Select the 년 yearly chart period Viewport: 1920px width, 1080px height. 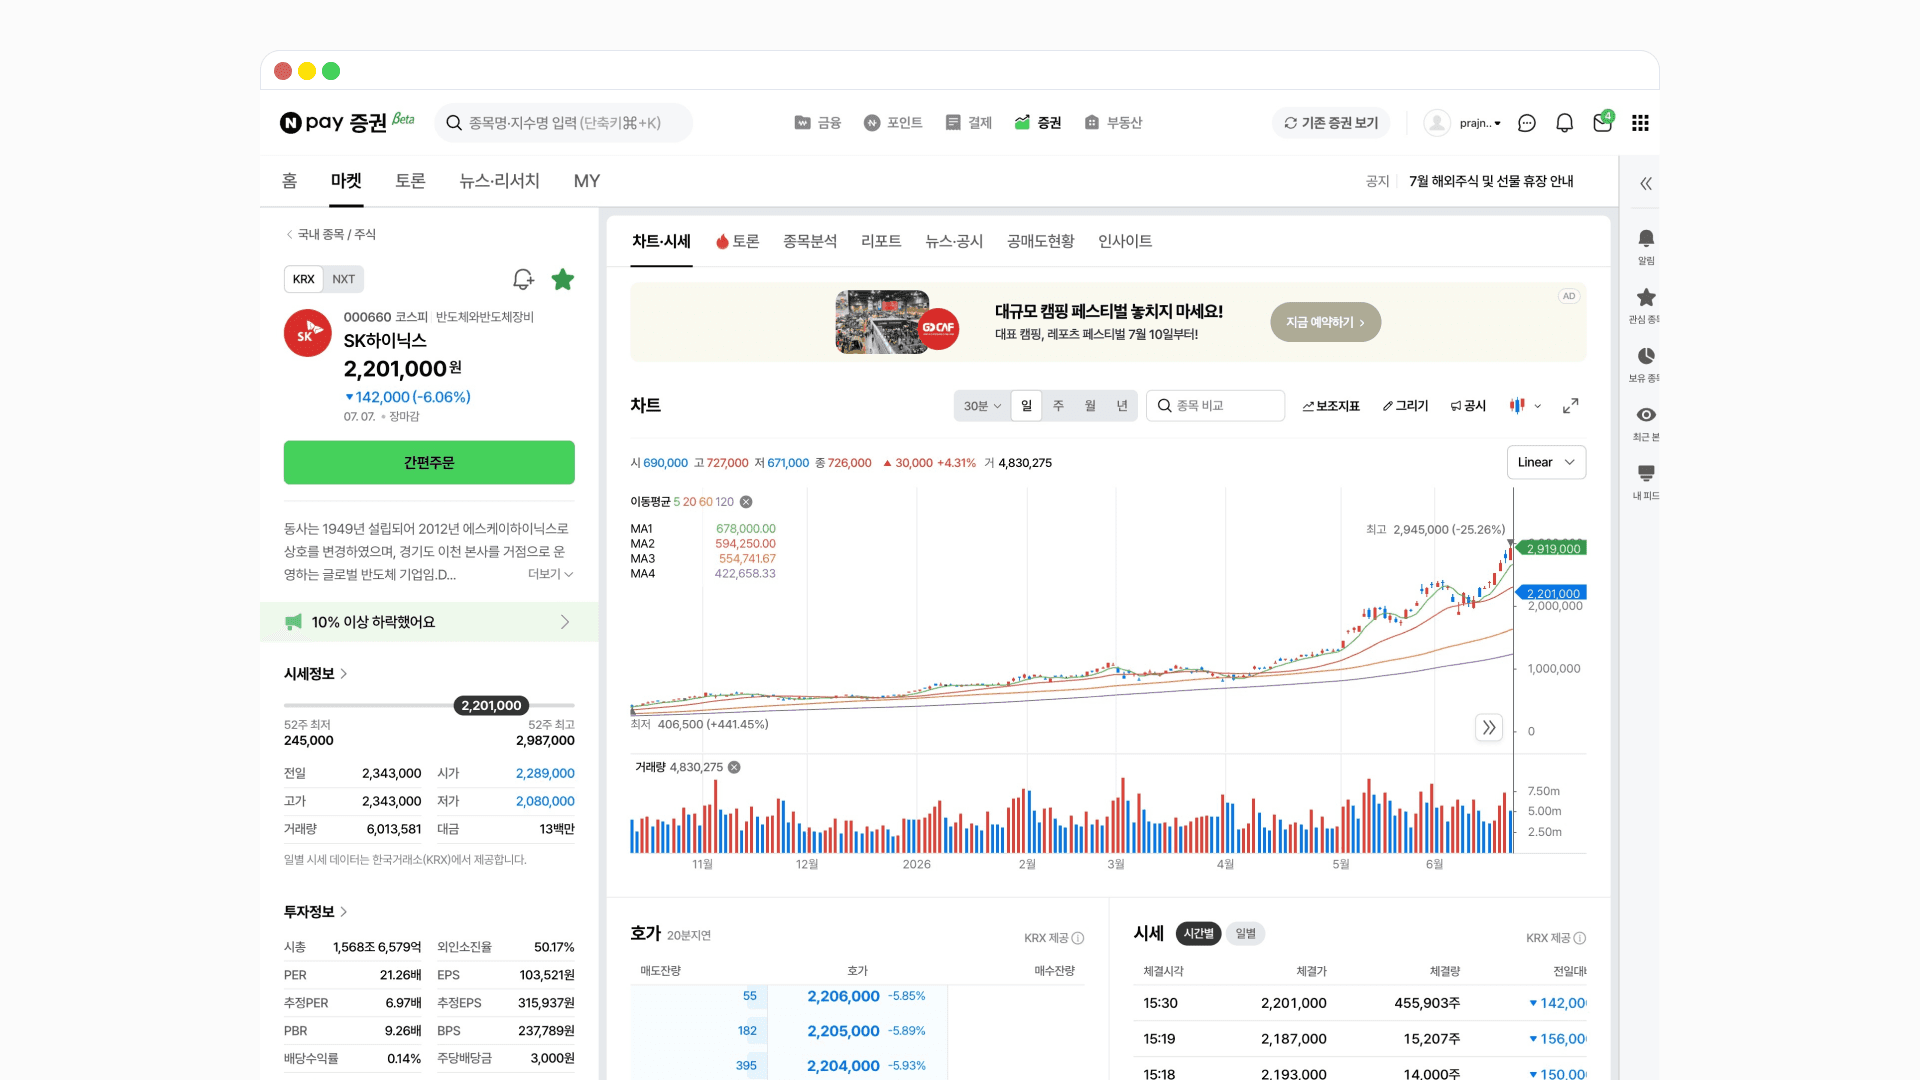pyautogui.click(x=1122, y=405)
